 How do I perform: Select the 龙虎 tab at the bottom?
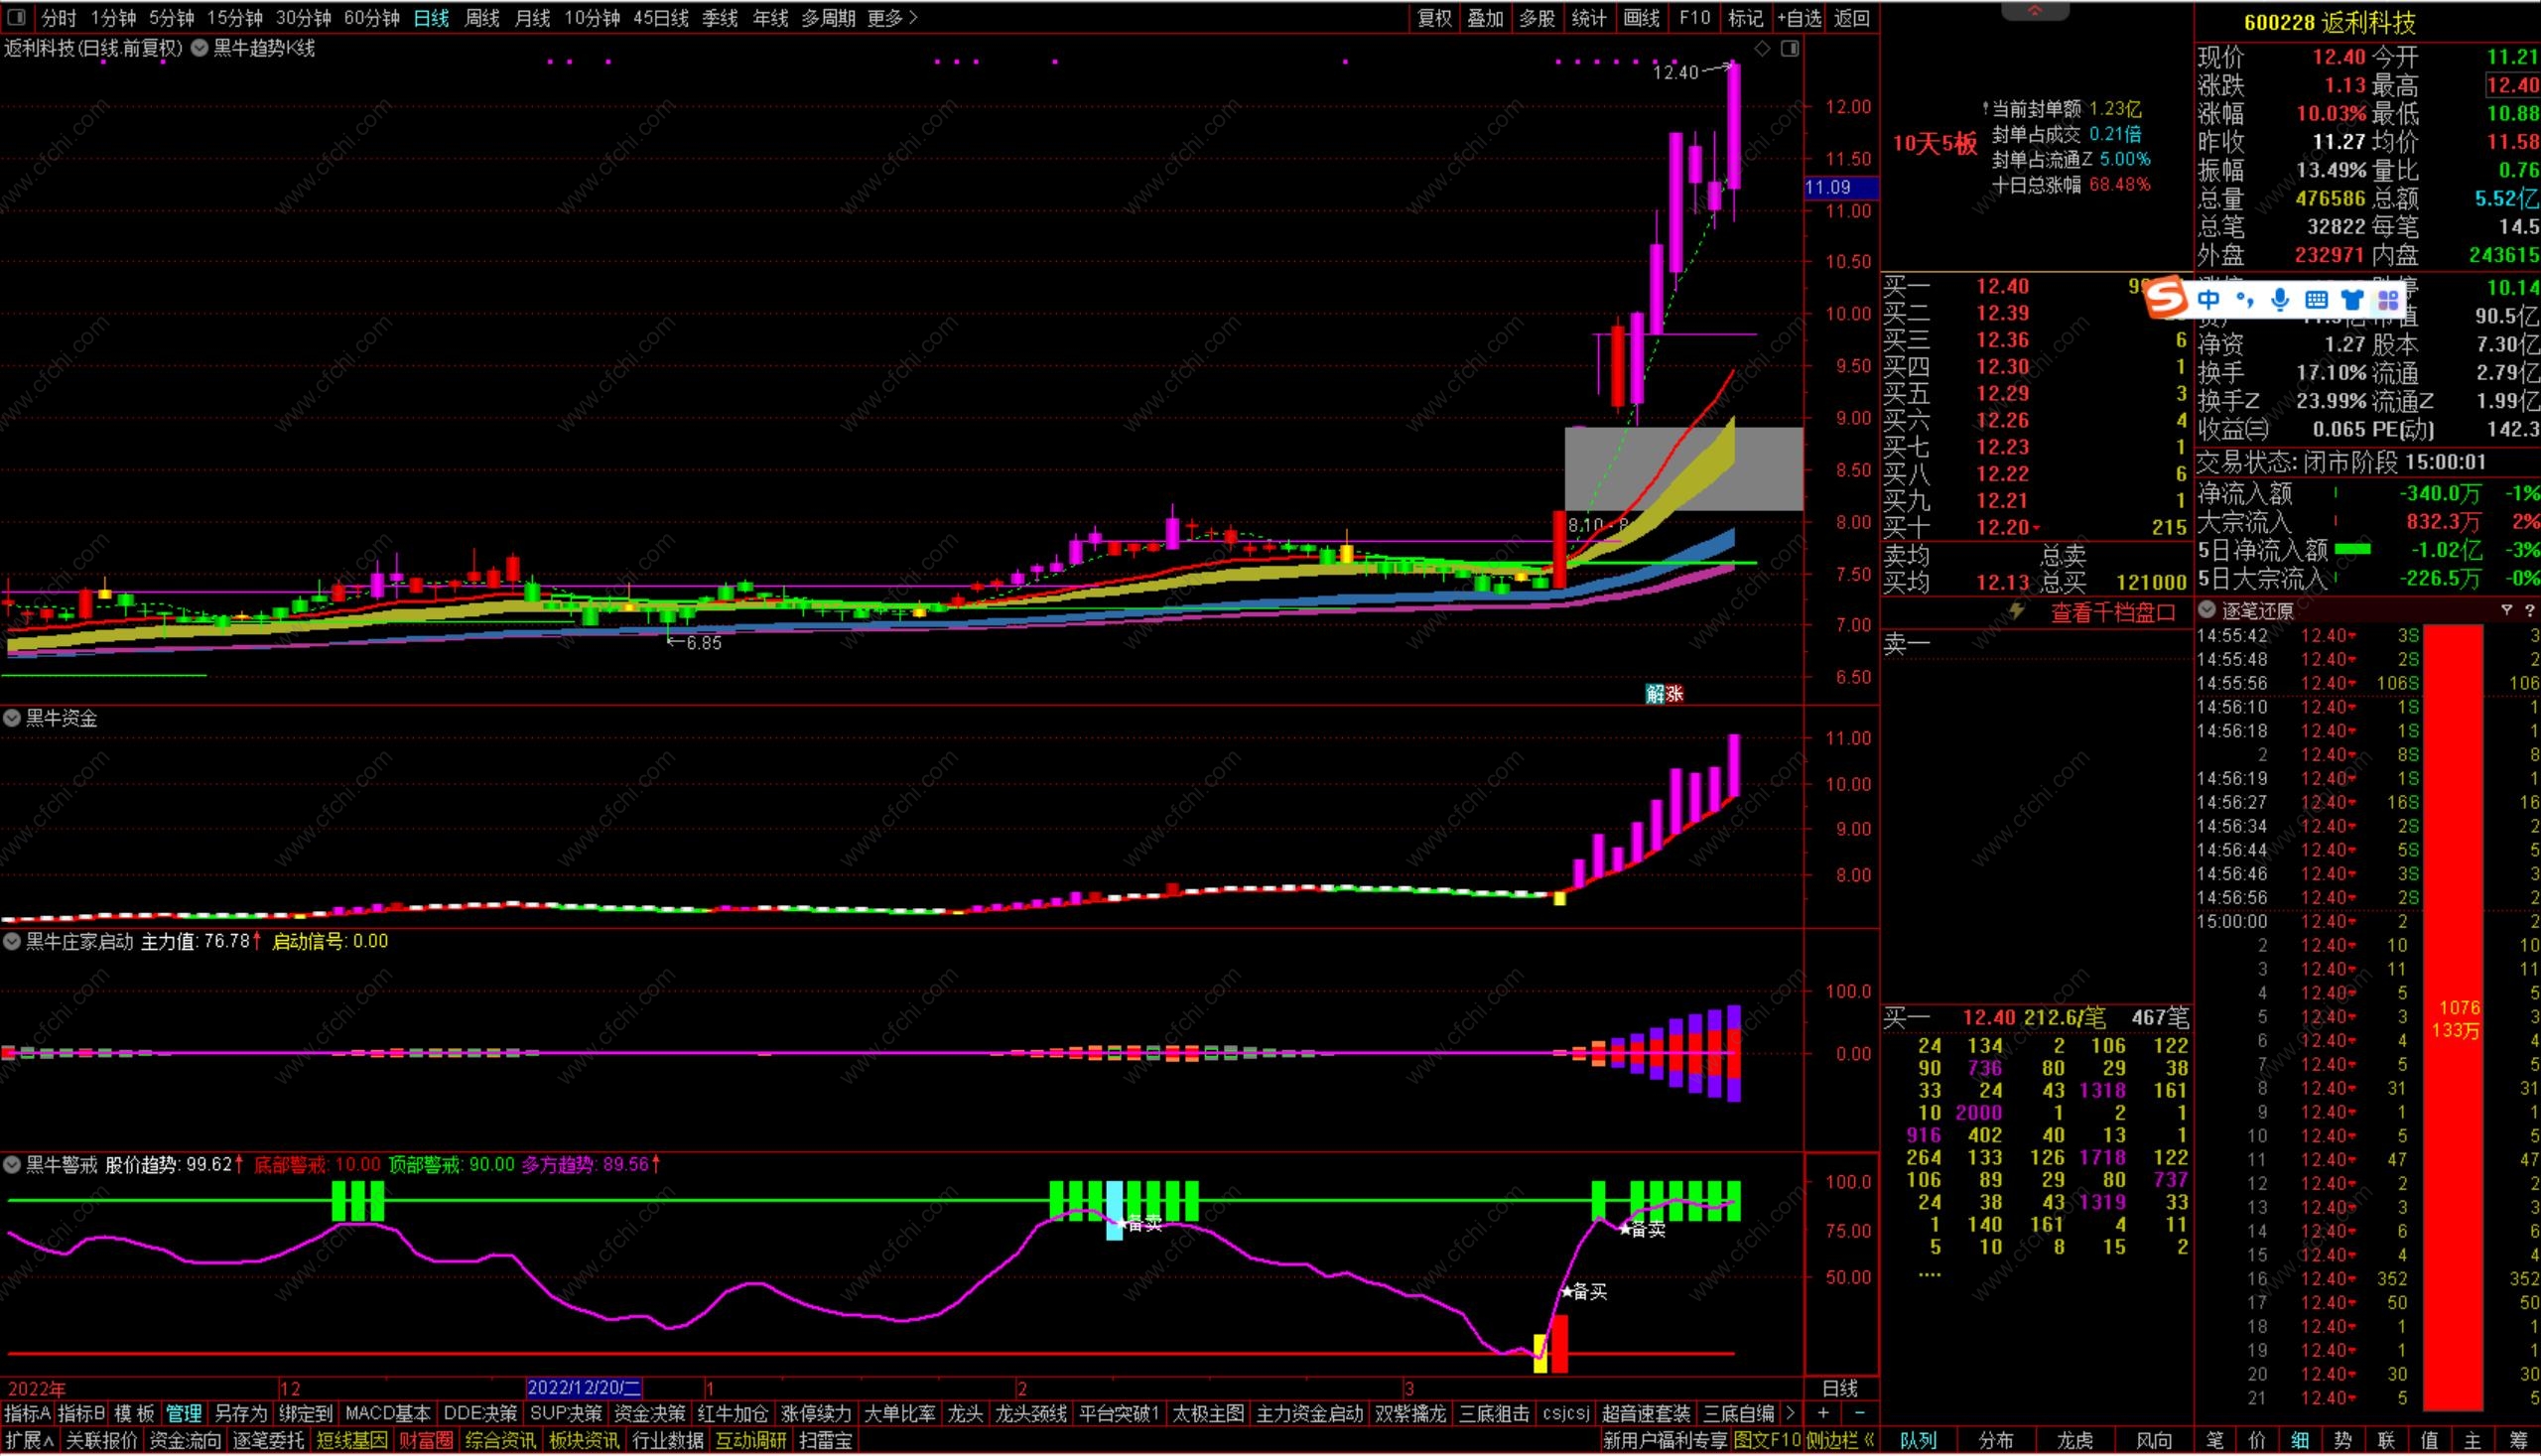point(2074,1441)
